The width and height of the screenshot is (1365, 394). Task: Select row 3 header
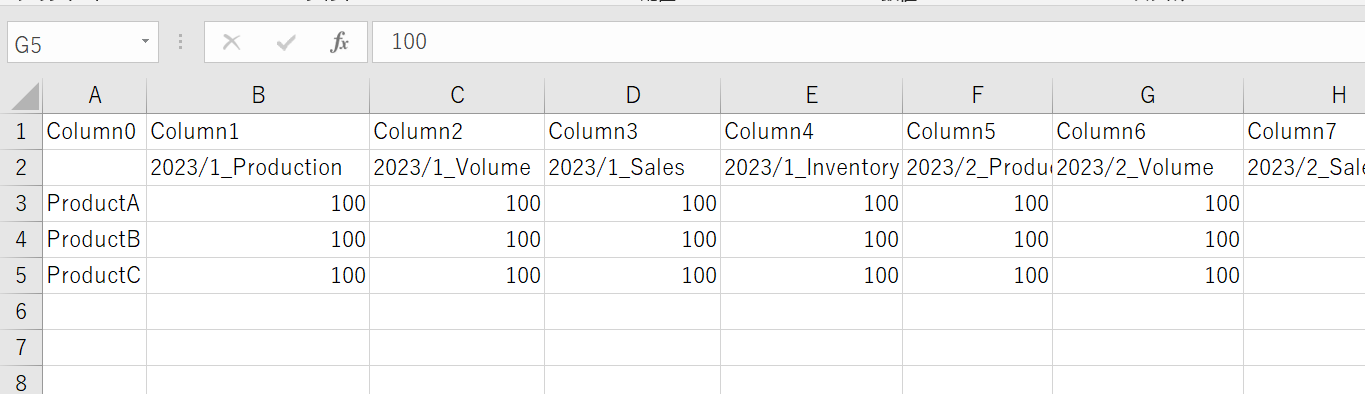[21, 203]
